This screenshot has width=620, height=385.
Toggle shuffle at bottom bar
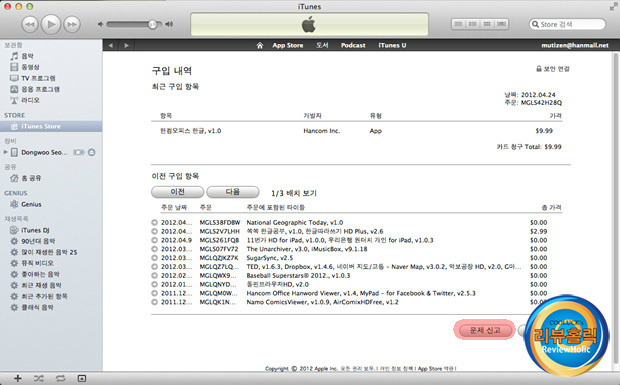click(39, 378)
